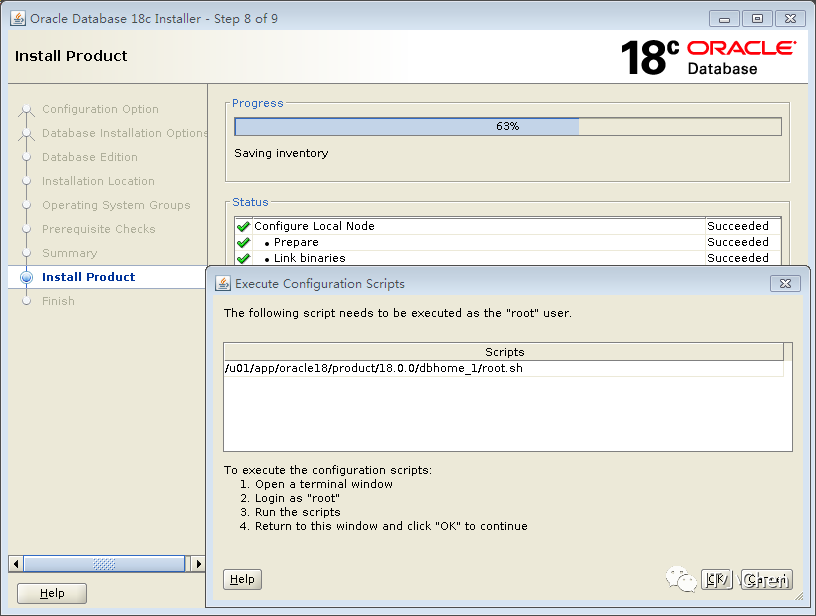The height and width of the screenshot is (616, 816).
Task: Click the Link binaries label
Action: [x=309, y=258]
